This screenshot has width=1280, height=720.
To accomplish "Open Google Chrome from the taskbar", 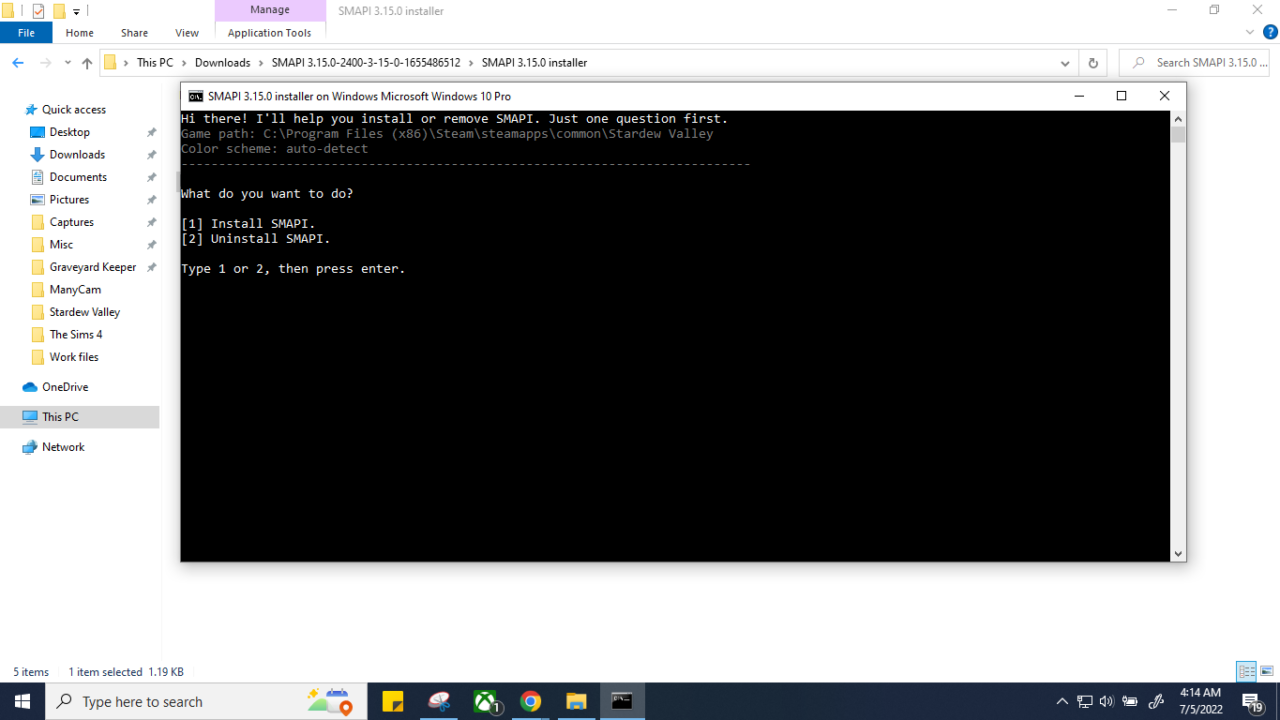I will pos(531,702).
